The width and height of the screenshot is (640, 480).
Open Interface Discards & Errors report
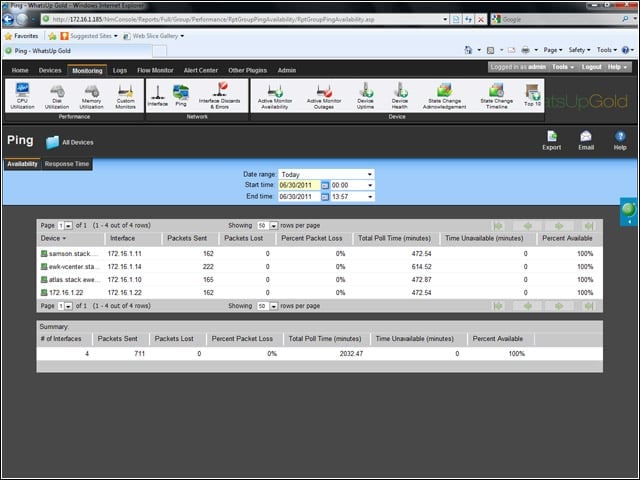[x=219, y=96]
